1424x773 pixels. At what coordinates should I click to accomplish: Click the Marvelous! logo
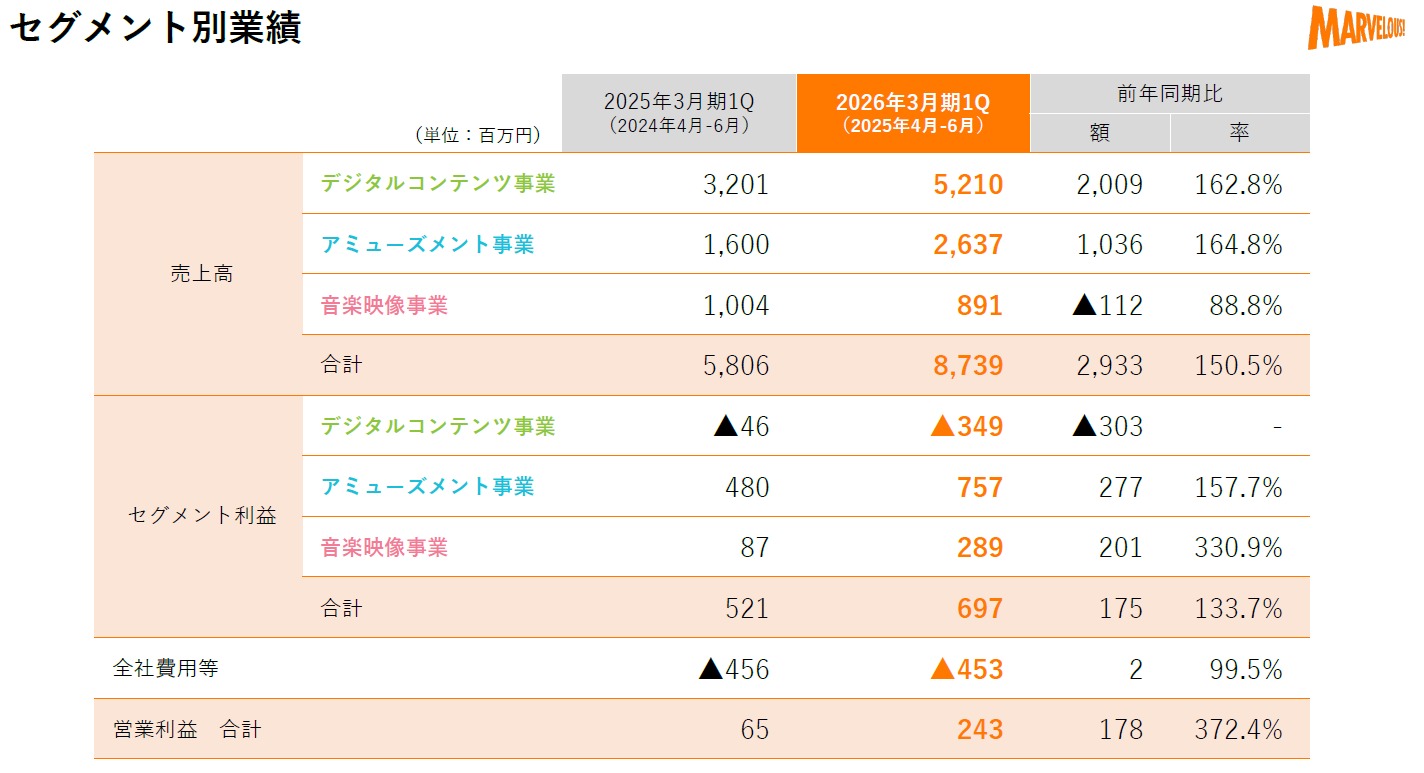click(1359, 27)
